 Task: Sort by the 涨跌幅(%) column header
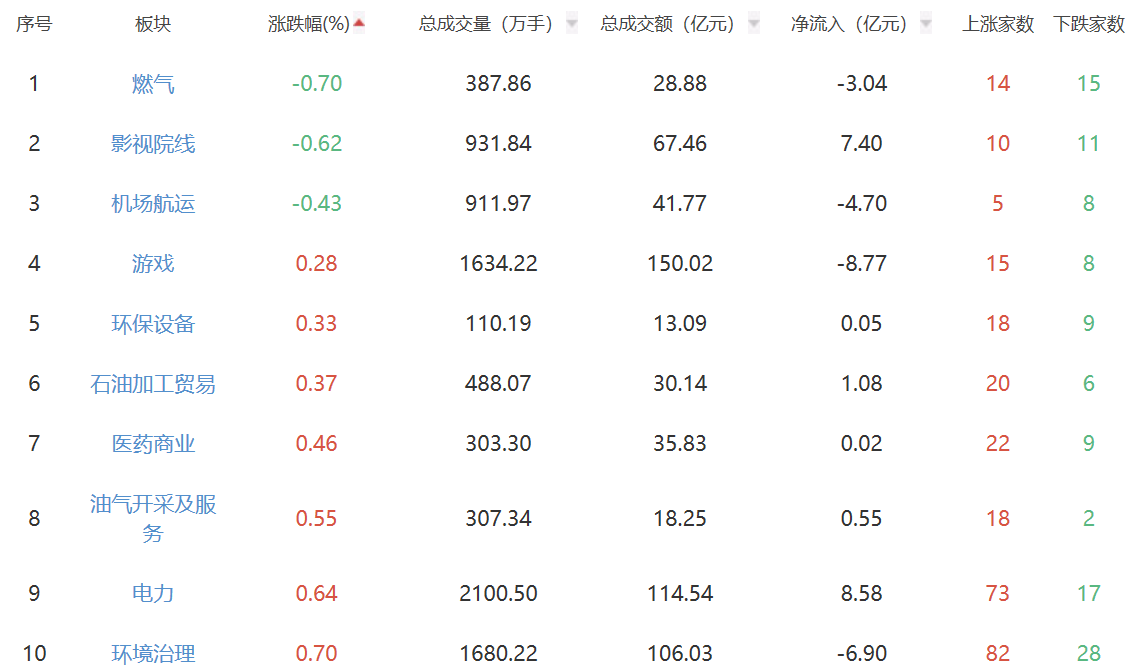(x=309, y=24)
